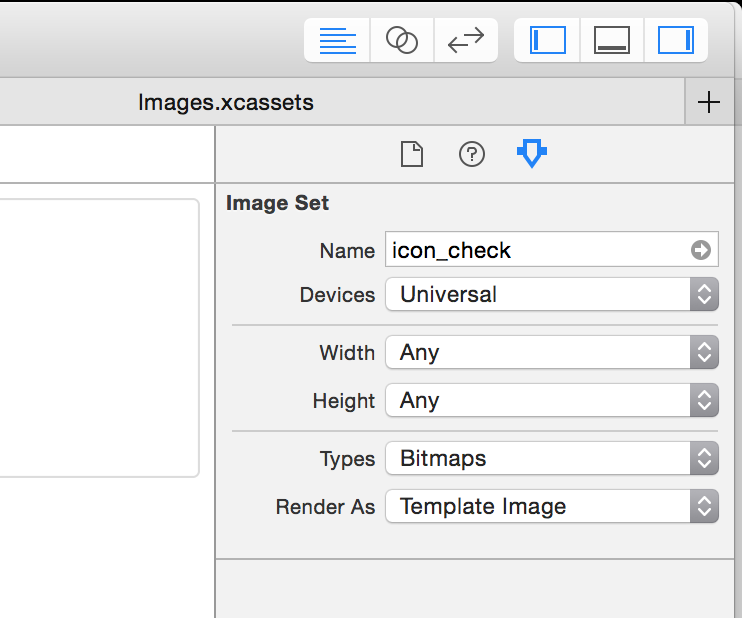Toggle the Navigator panel

[548, 40]
